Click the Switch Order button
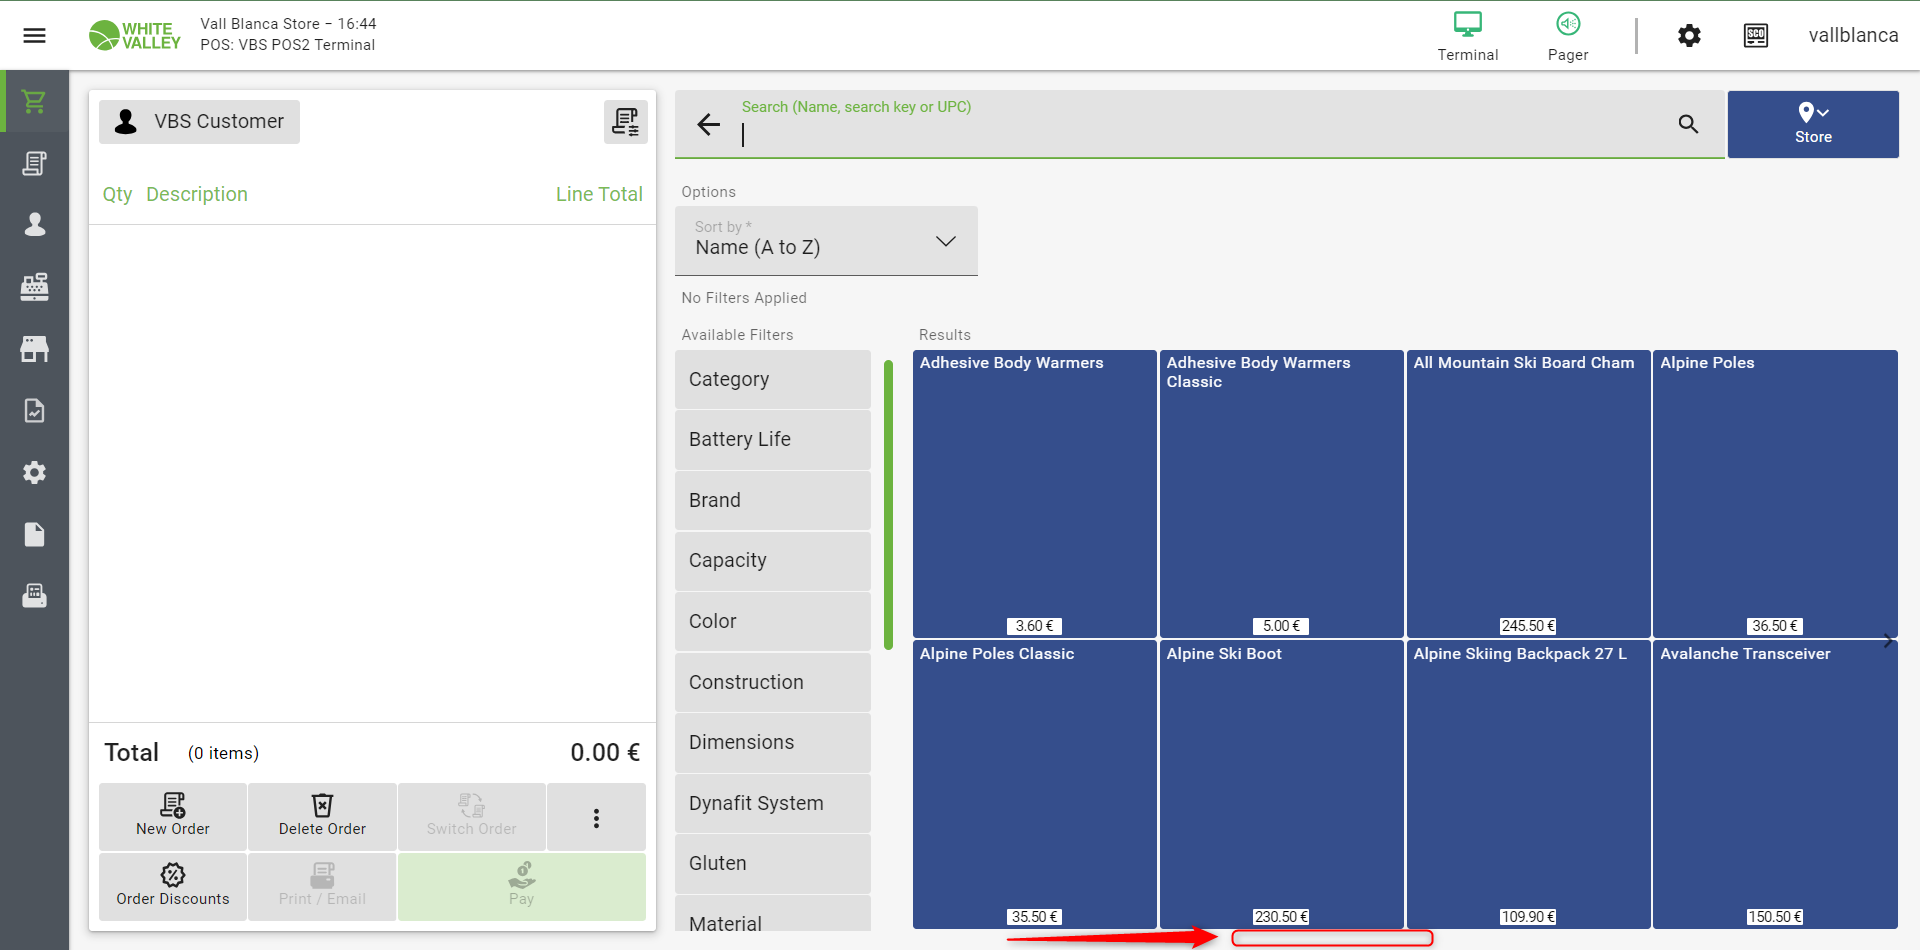Viewport: 1920px width, 950px height. coord(471,816)
